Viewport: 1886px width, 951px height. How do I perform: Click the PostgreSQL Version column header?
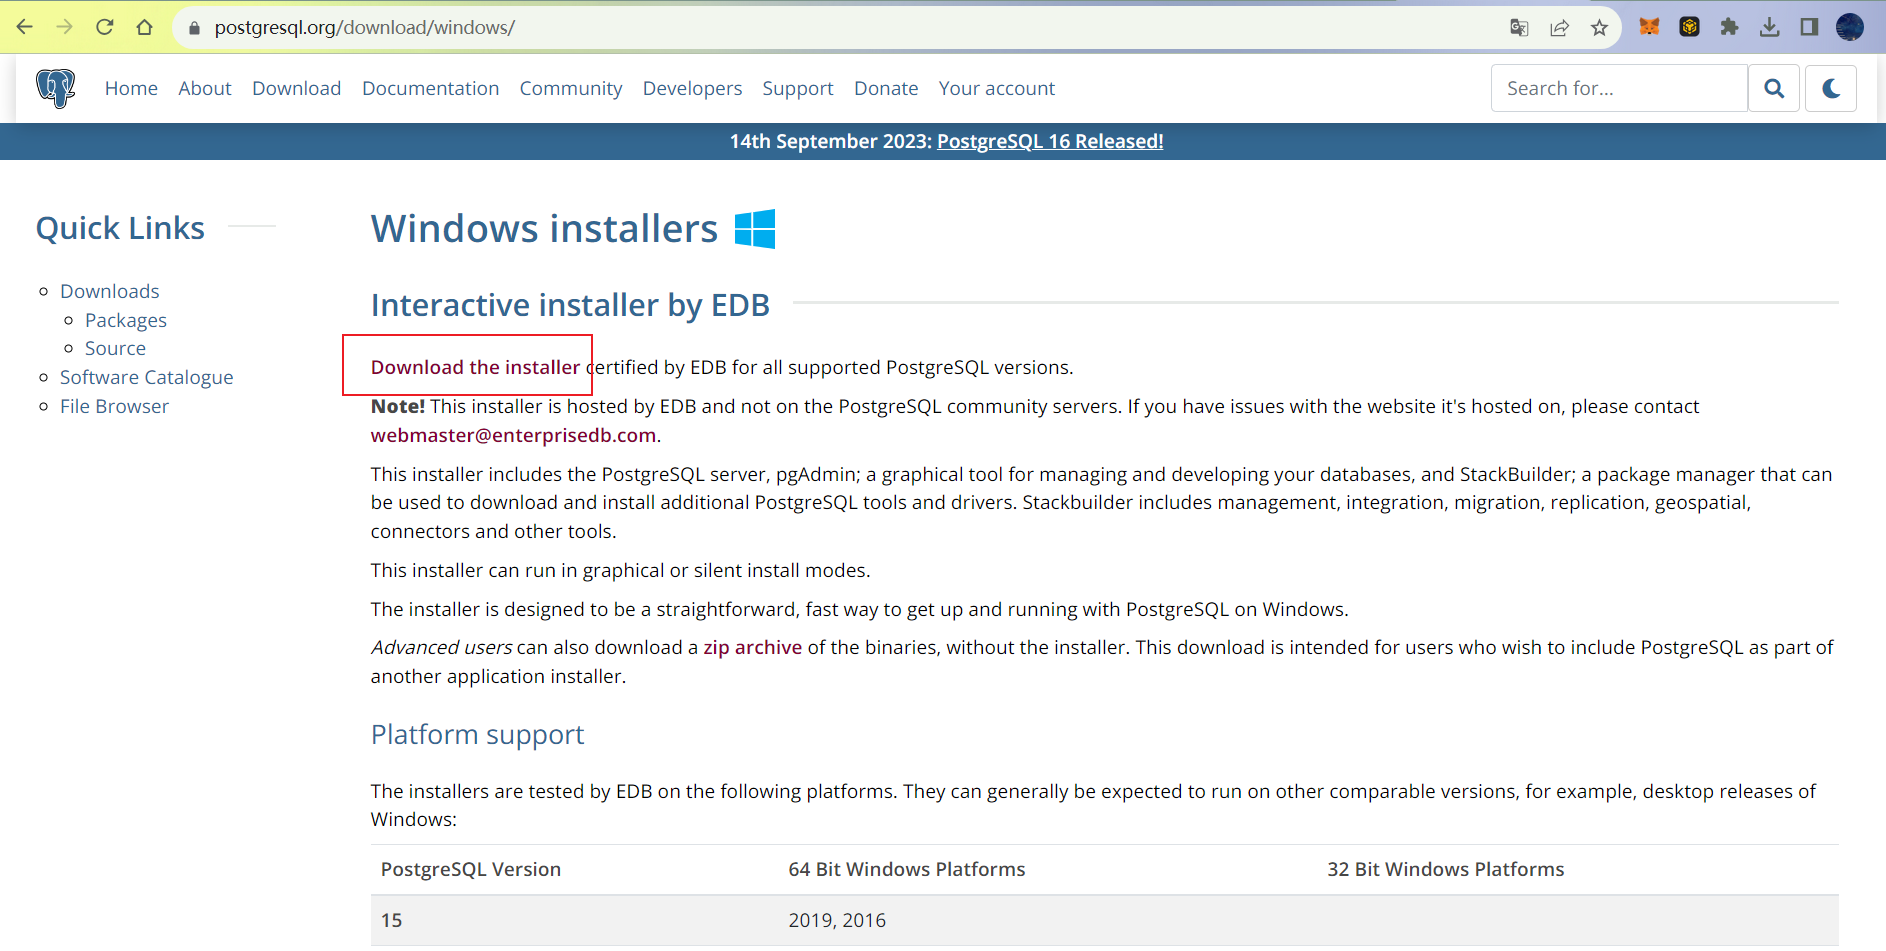pyautogui.click(x=471, y=869)
